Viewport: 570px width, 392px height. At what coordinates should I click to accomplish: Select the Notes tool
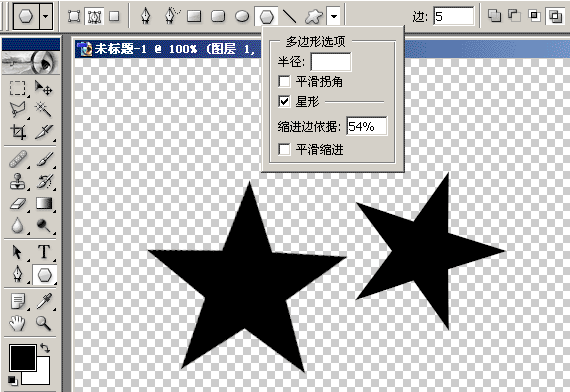coord(17,301)
